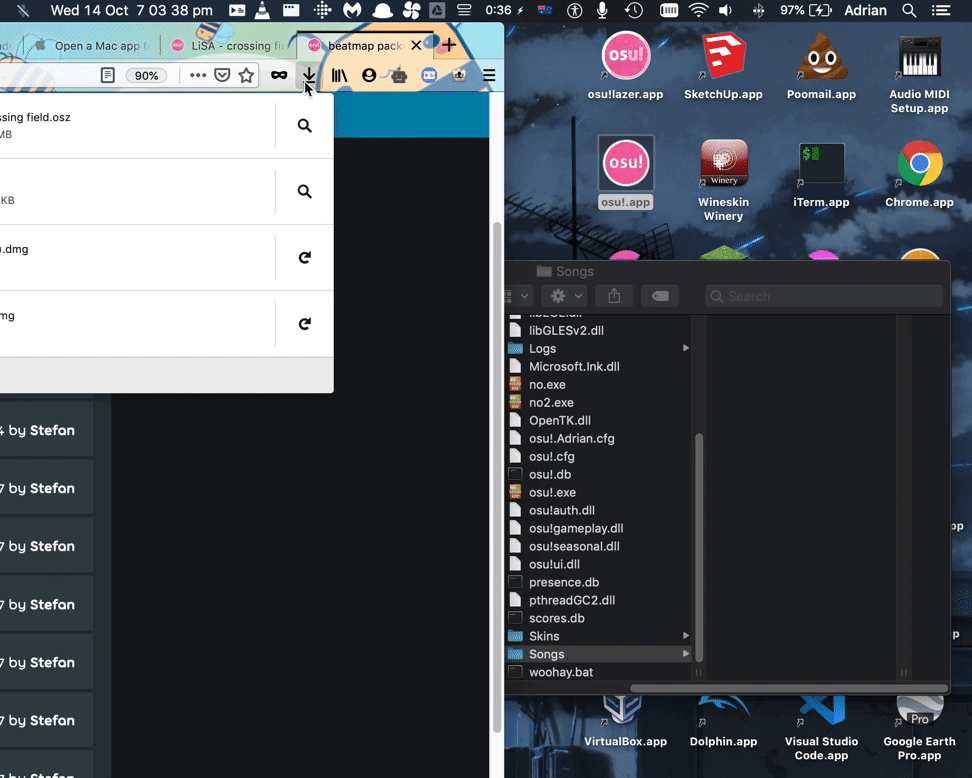Click the Firefox account avatar icon

369,76
